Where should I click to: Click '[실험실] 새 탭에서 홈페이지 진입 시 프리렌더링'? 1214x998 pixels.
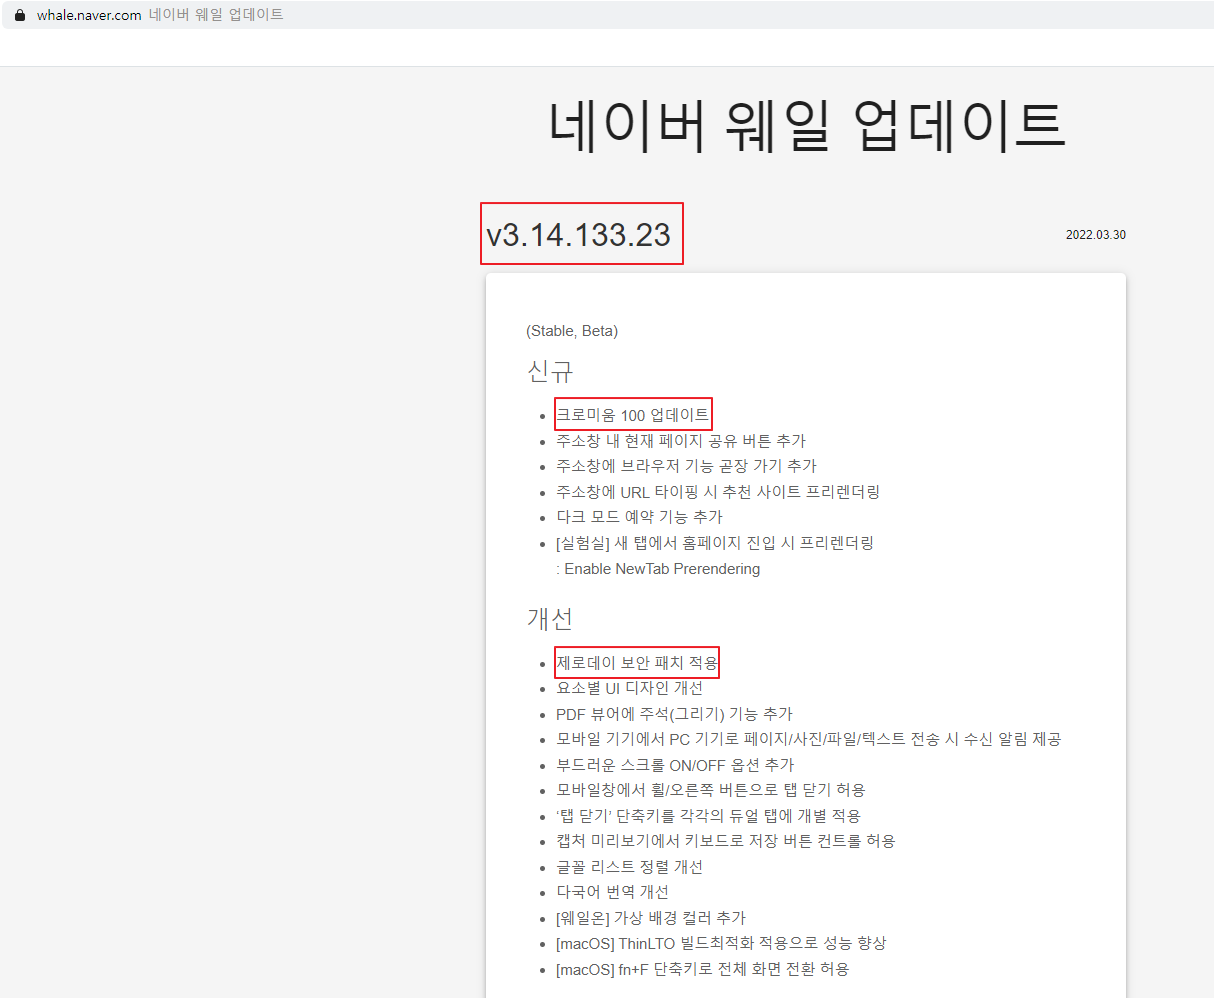715,543
